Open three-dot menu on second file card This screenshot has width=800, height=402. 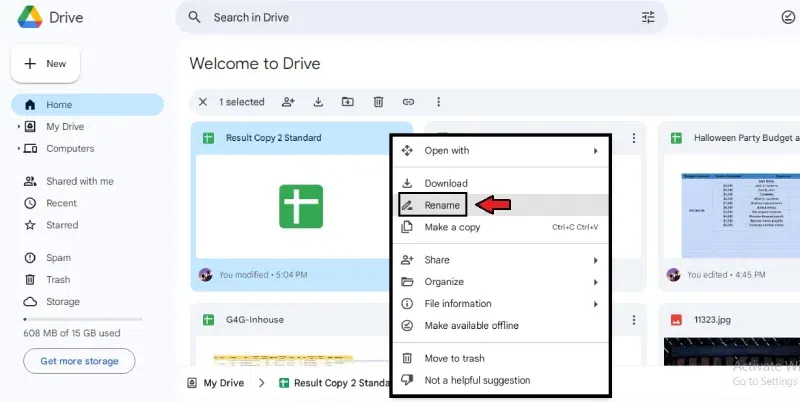click(634, 138)
